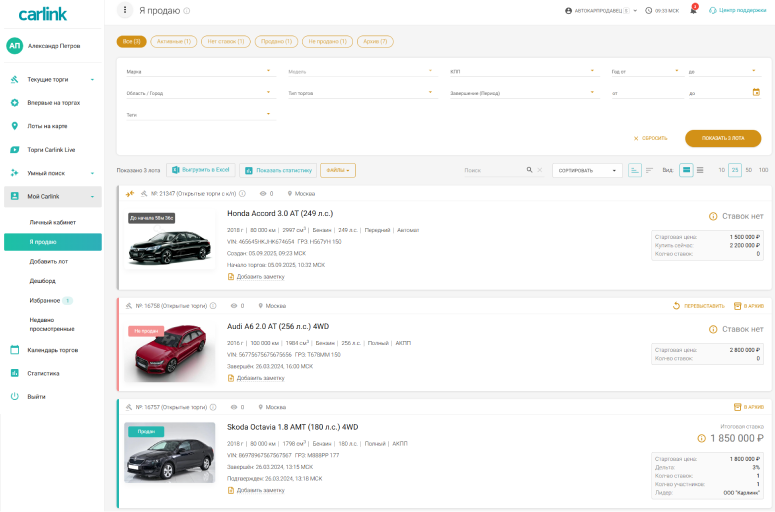775x512 pixels.
Task: Log out using Выйти
Action: (36, 396)
